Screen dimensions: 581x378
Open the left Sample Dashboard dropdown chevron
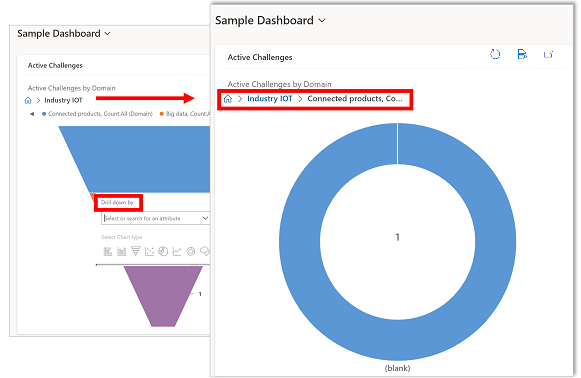pyautogui.click(x=107, y=34)
